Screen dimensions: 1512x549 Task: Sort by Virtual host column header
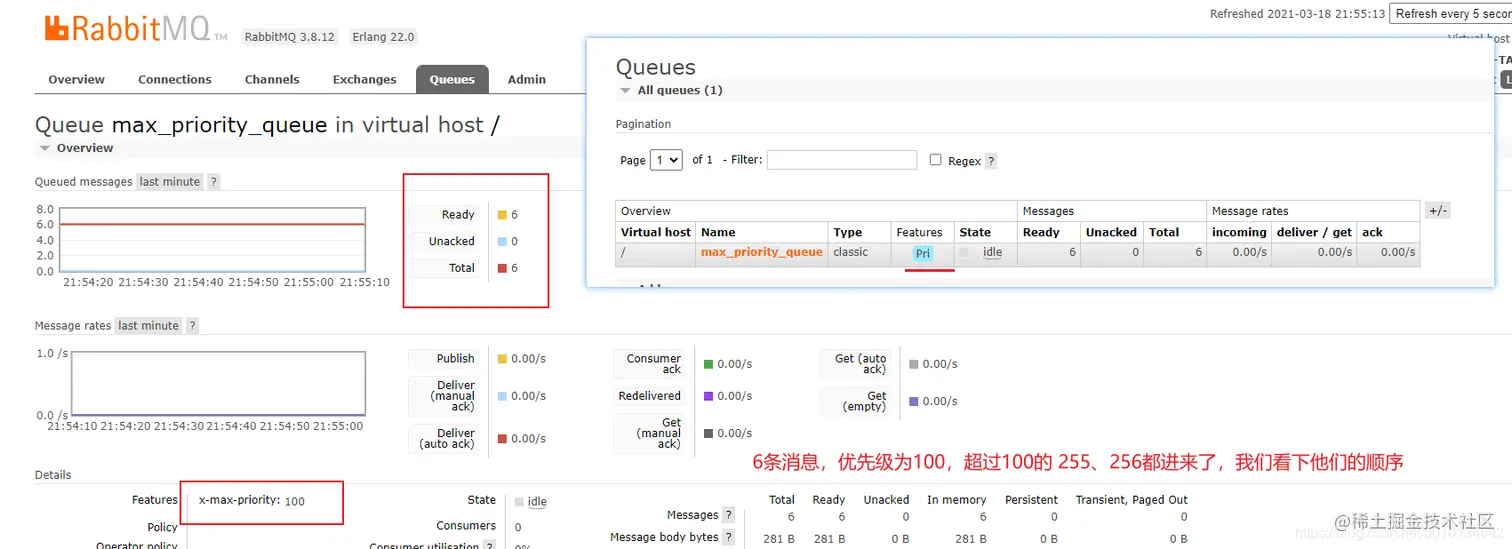coord(656,232)
